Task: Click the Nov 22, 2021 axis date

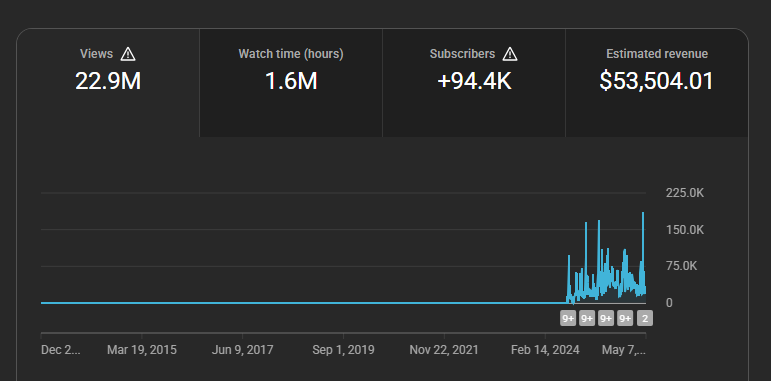Action: coord(444,350)
